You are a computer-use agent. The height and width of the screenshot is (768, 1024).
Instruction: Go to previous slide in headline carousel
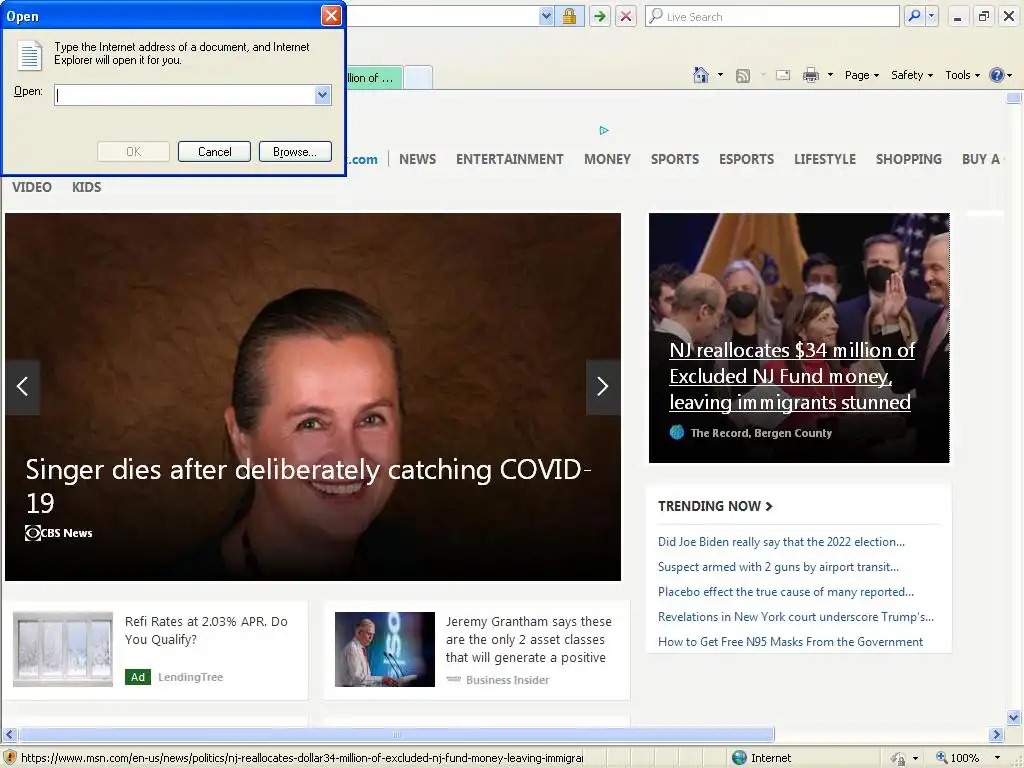tap(22, 387)
